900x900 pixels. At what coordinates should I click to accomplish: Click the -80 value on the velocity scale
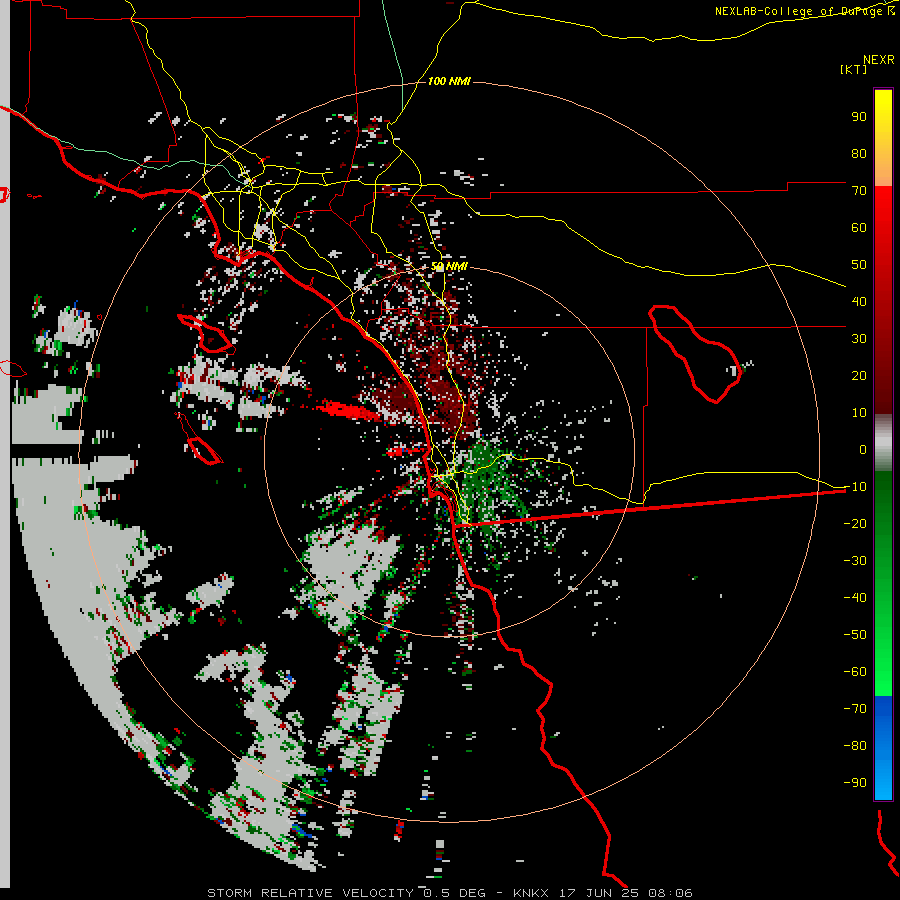[855, 746]
